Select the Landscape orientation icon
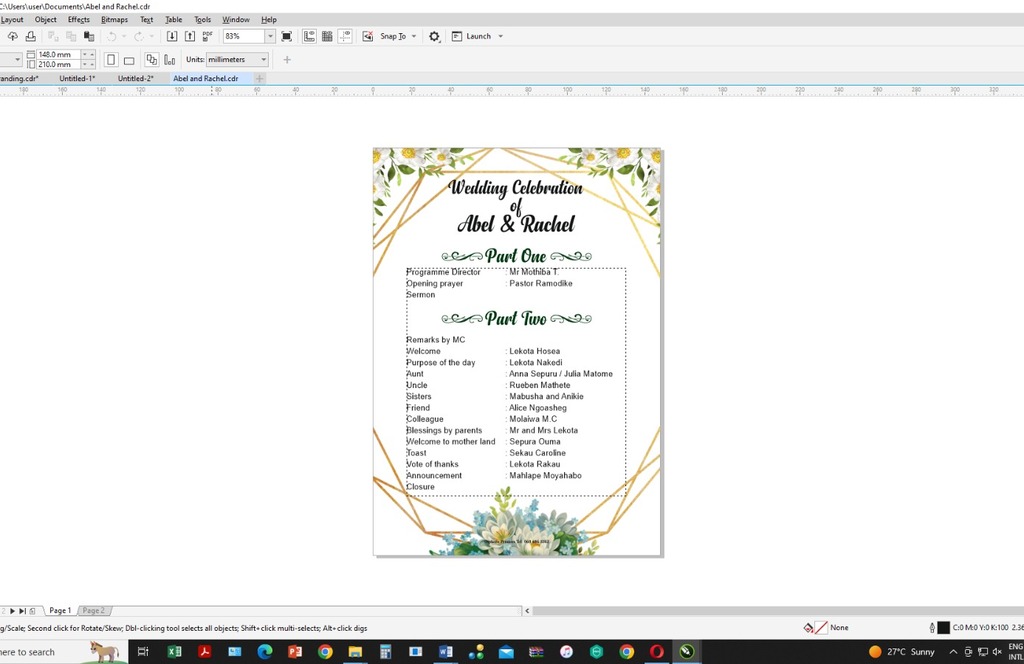Viewport: 1024px width, 664px height. (129, 60)
